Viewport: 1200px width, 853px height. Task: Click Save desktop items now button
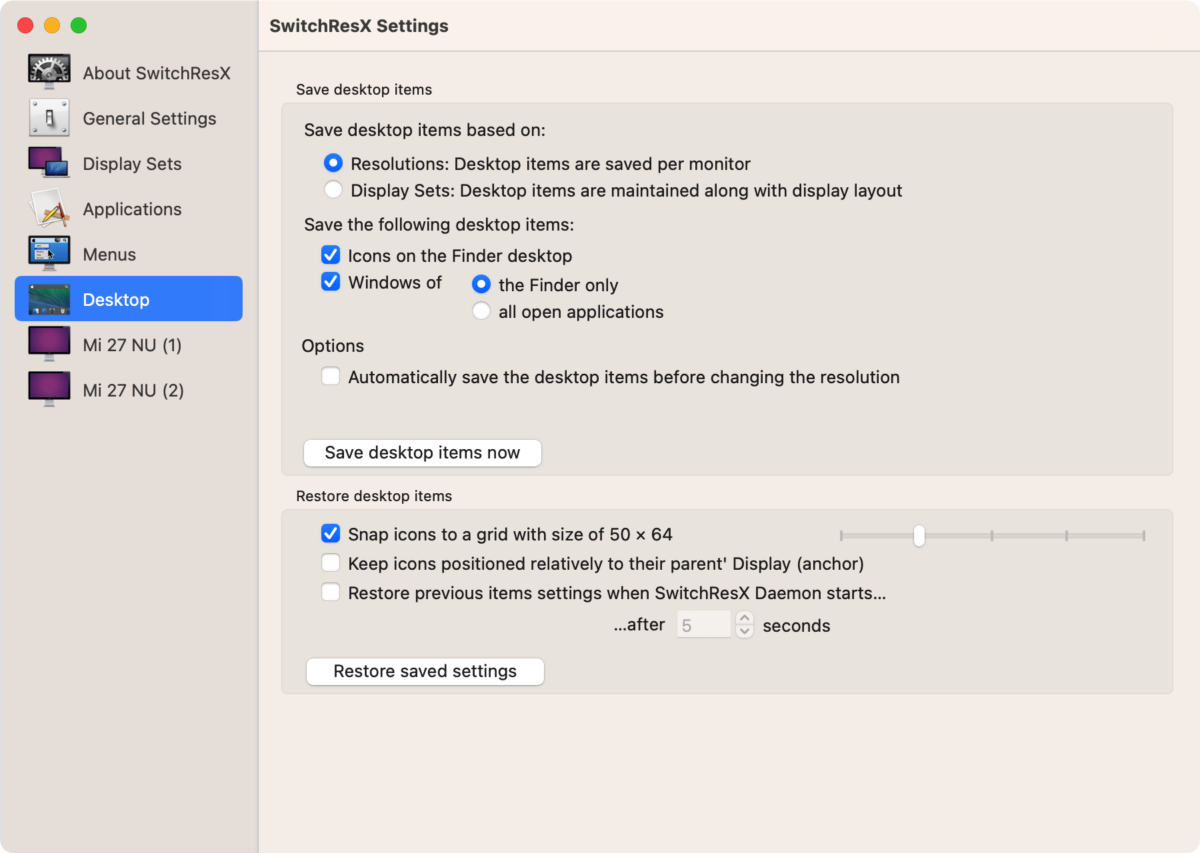tap(422, 453)
